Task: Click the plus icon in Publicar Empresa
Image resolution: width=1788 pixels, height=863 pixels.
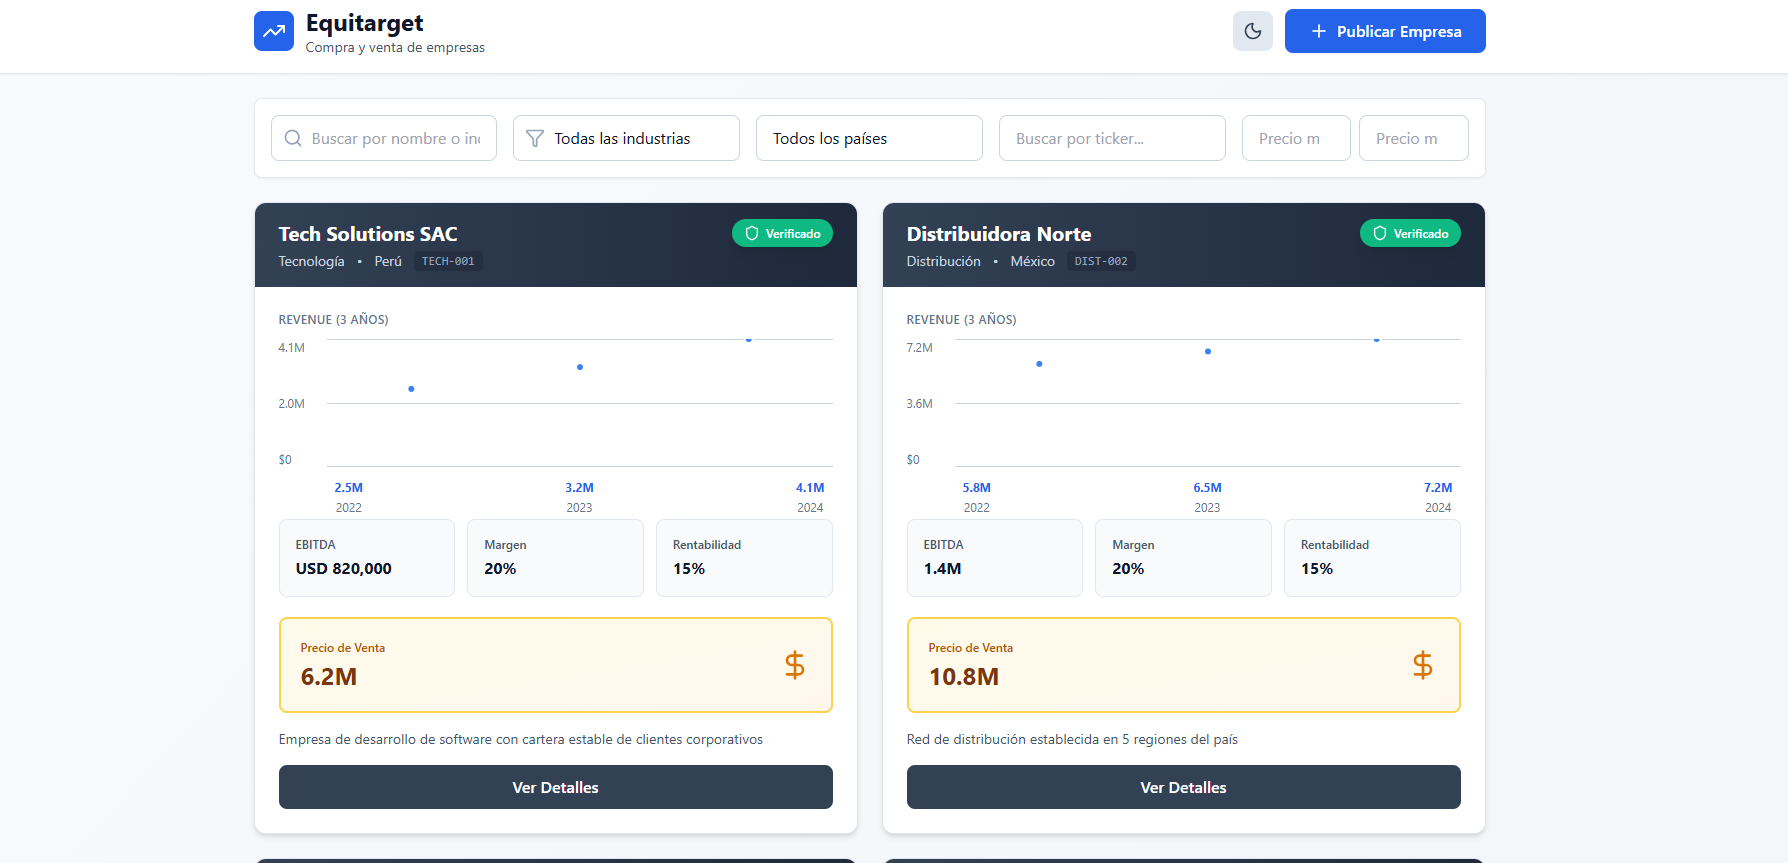Action: coord(1318,31)
